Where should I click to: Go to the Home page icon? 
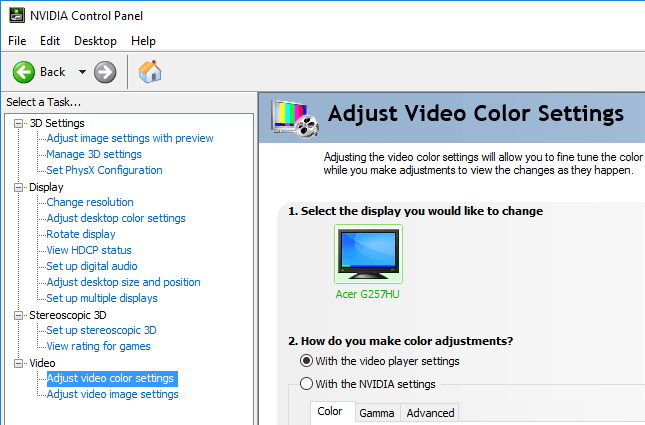[x=150, y=72]
